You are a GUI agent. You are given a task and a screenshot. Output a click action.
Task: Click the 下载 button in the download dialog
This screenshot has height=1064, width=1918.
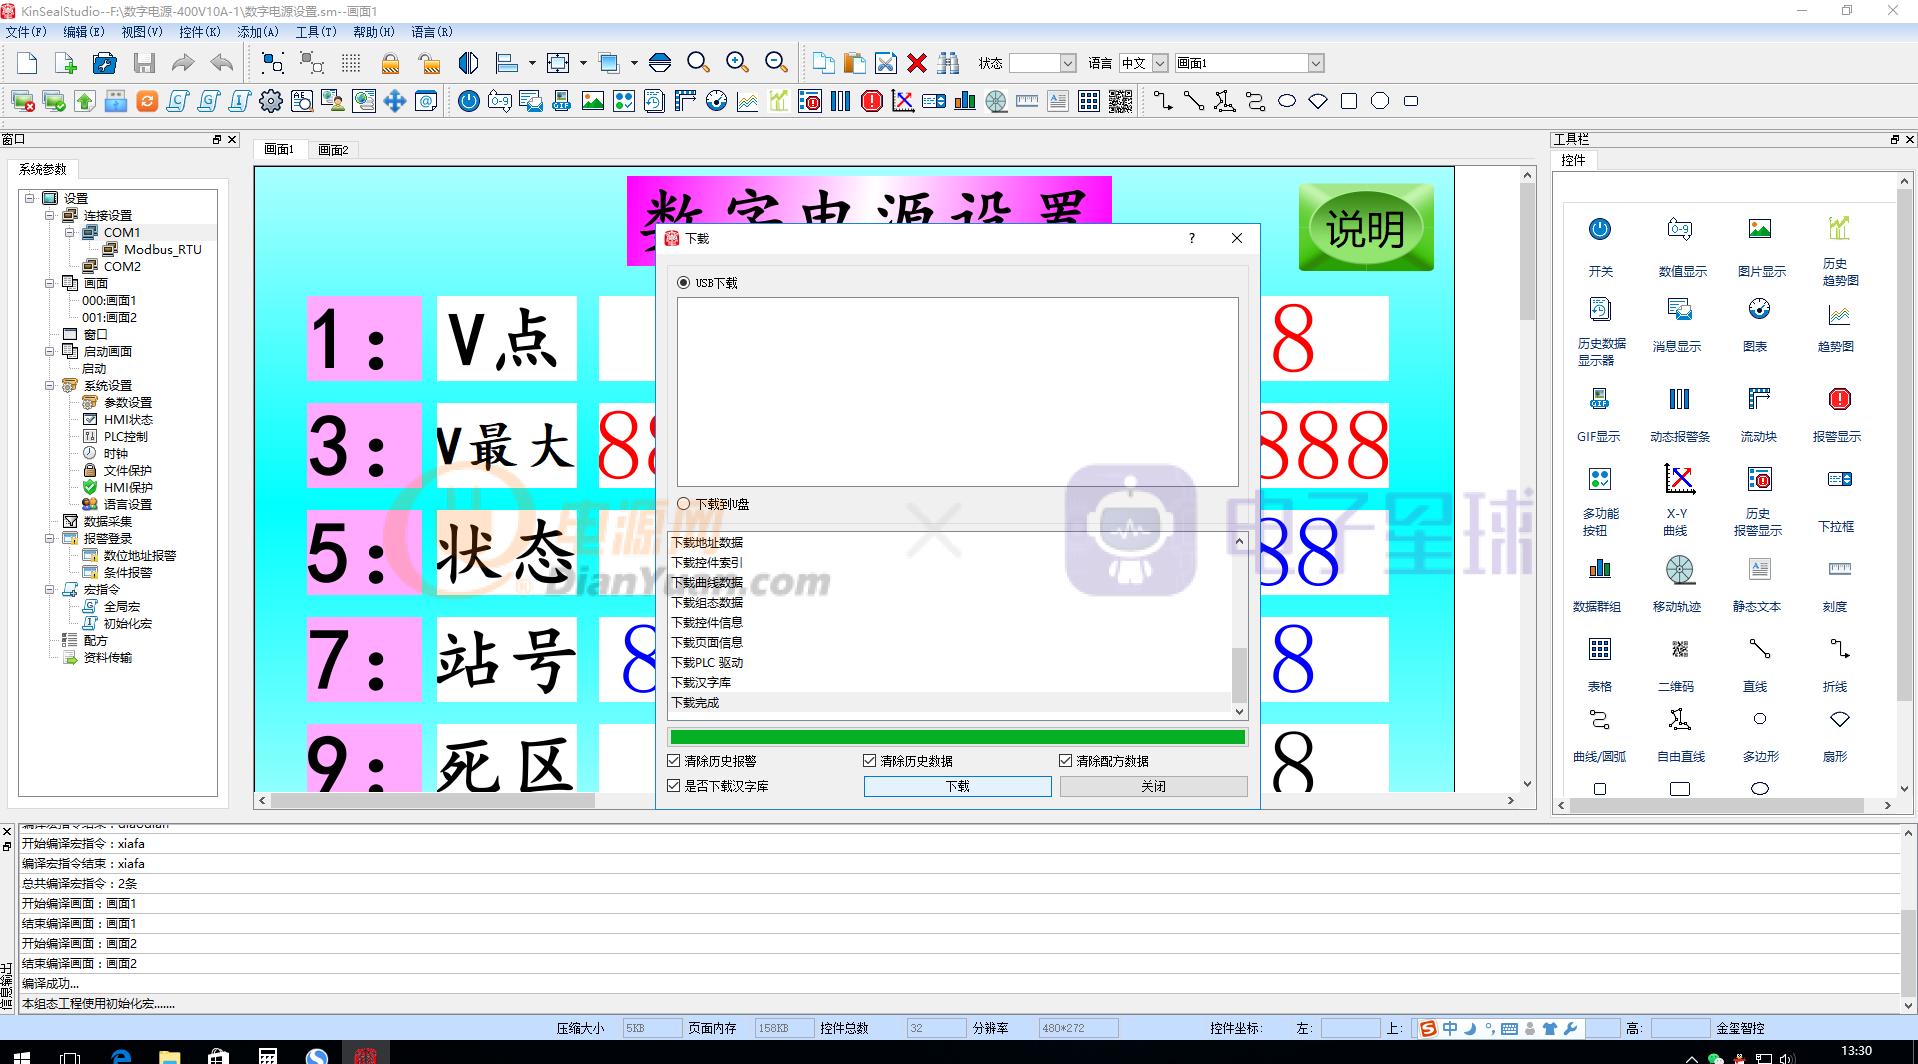point(956,786)
